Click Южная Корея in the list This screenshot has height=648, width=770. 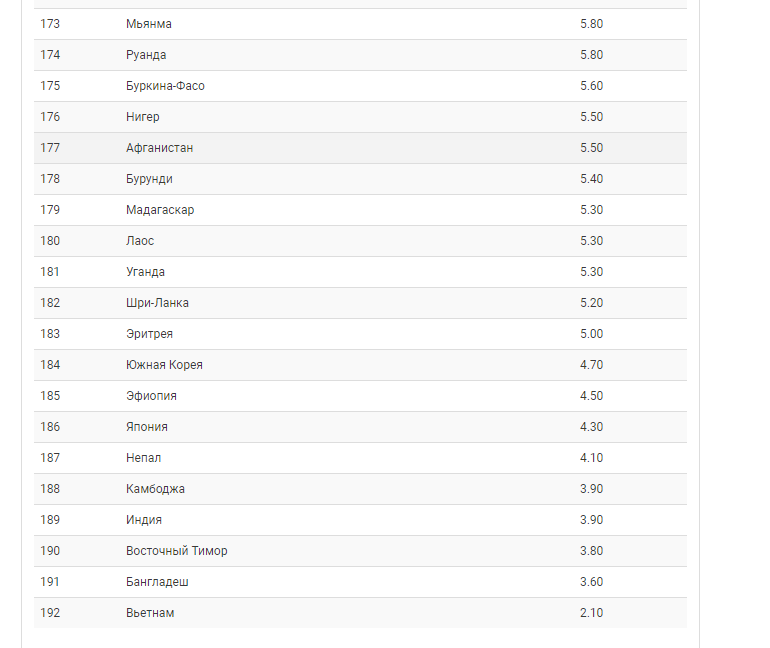(x=164, y=365)
